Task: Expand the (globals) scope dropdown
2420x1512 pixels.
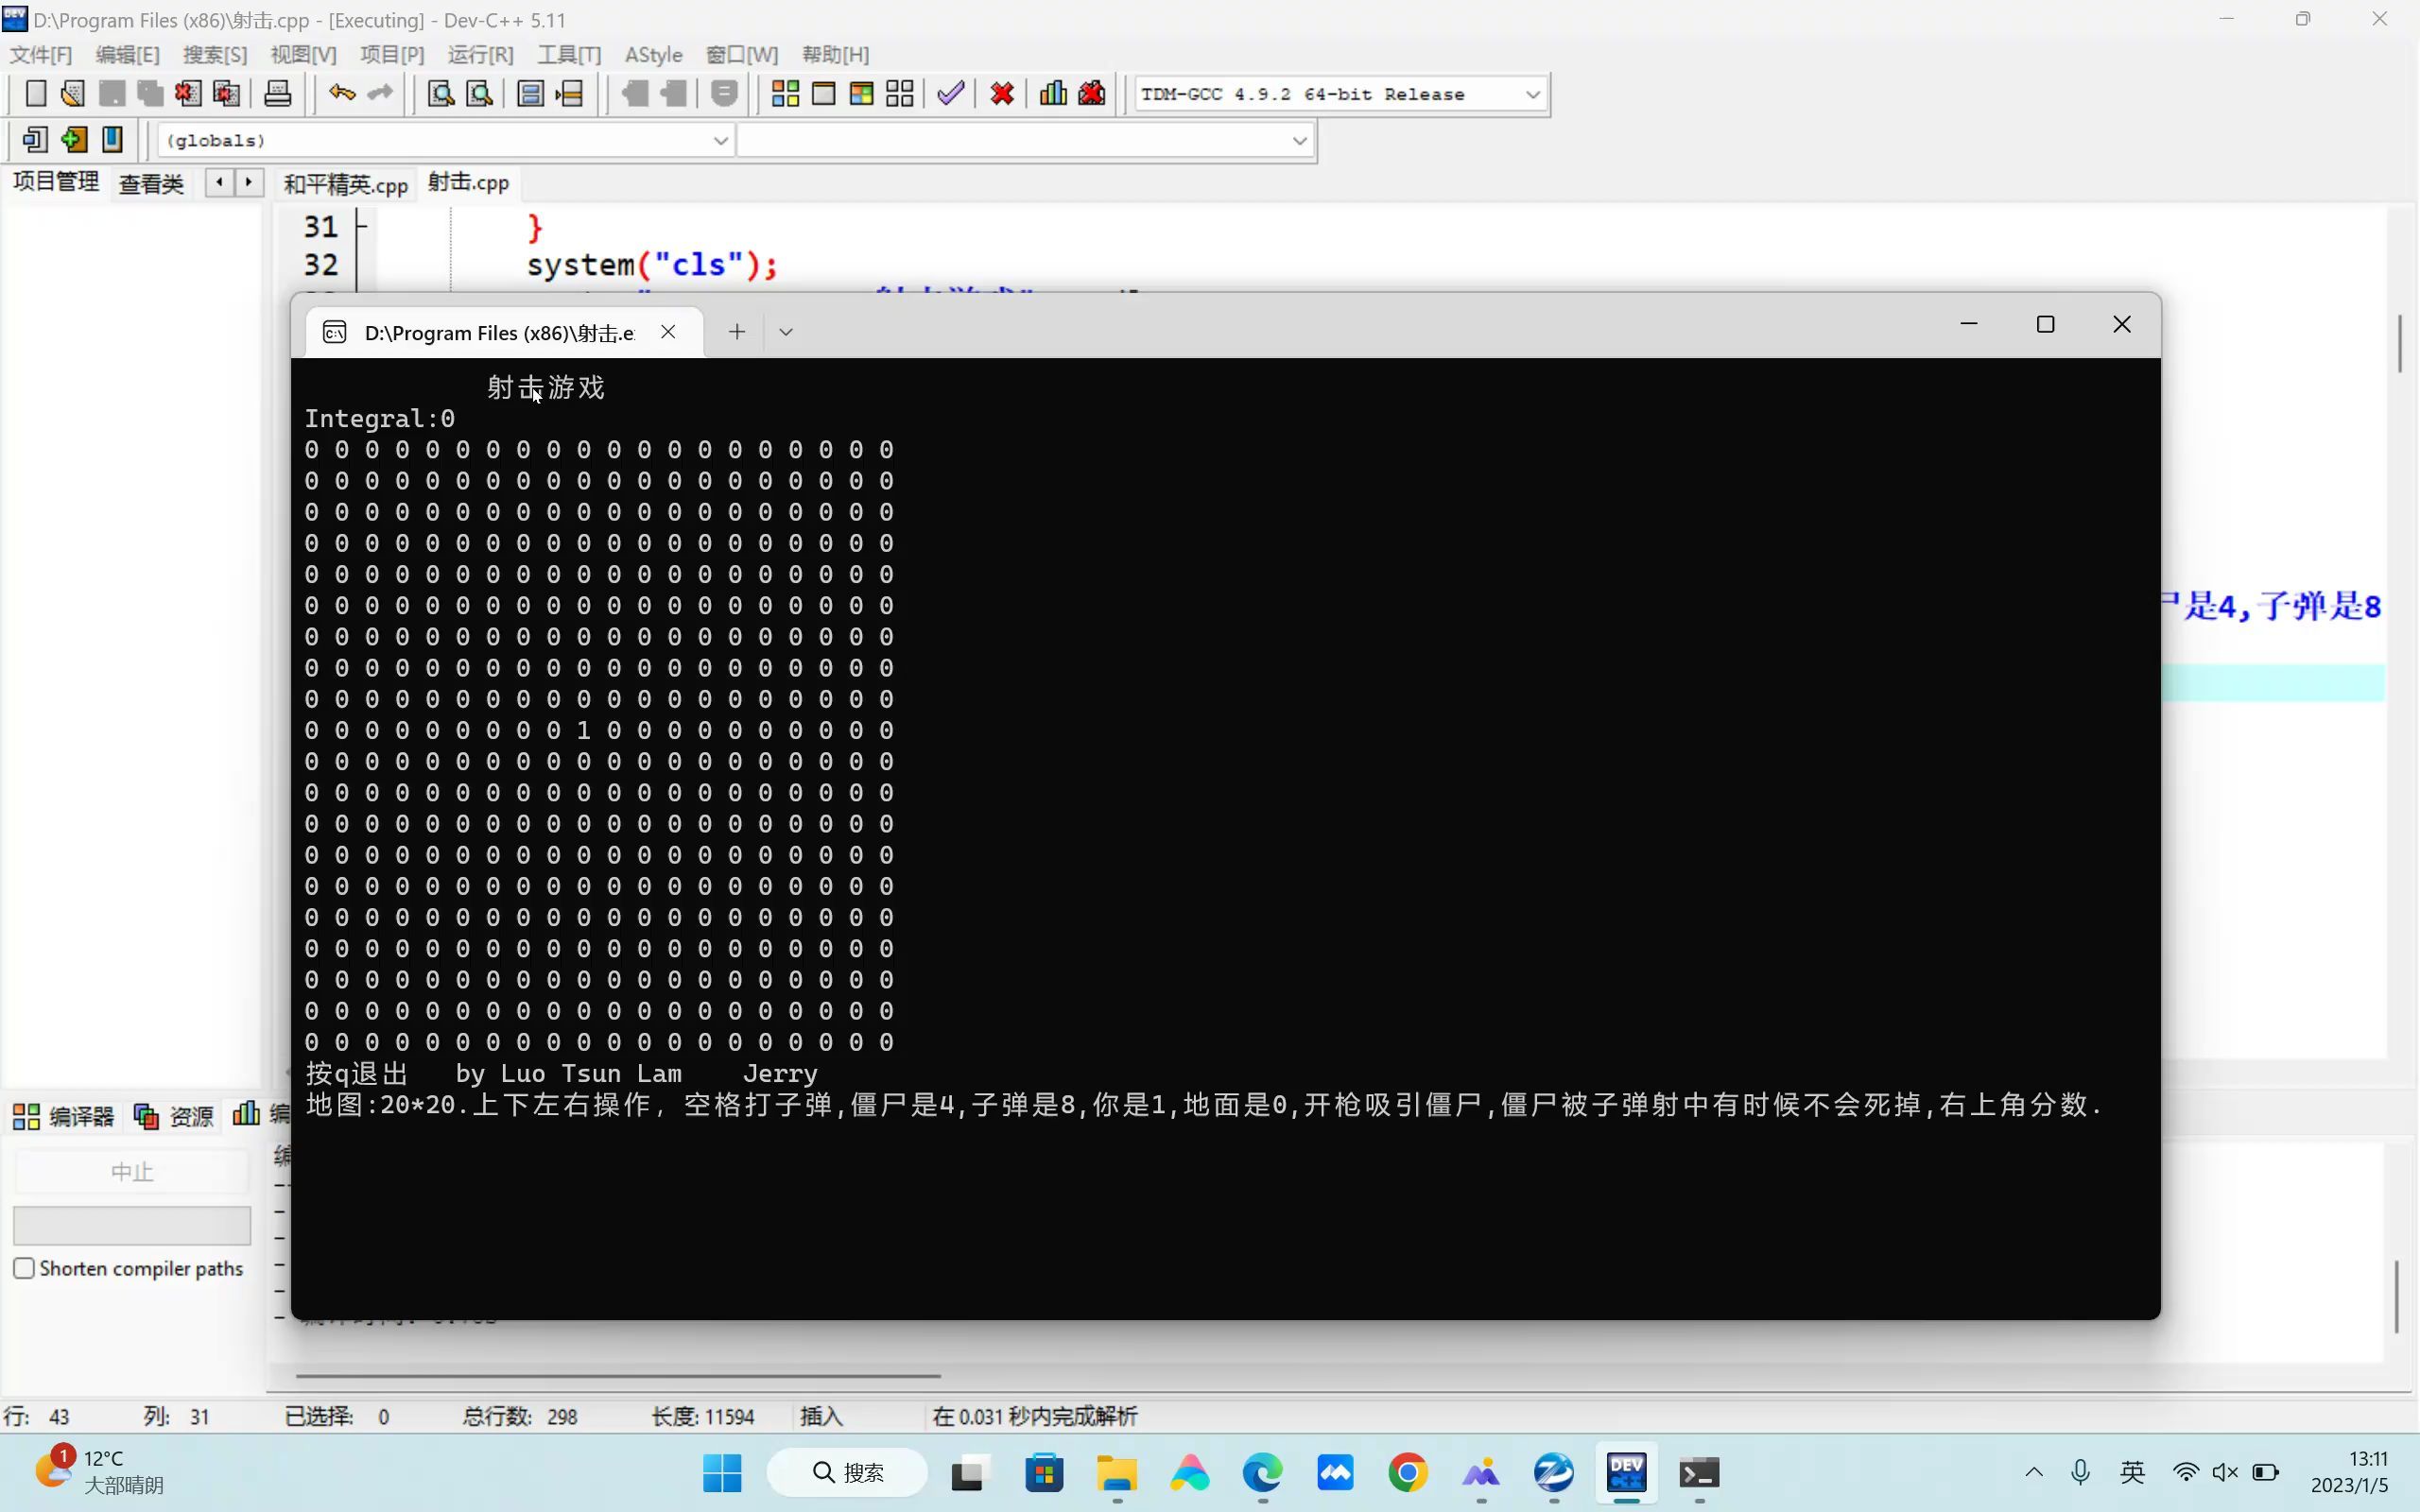Action: click(720, 140)
